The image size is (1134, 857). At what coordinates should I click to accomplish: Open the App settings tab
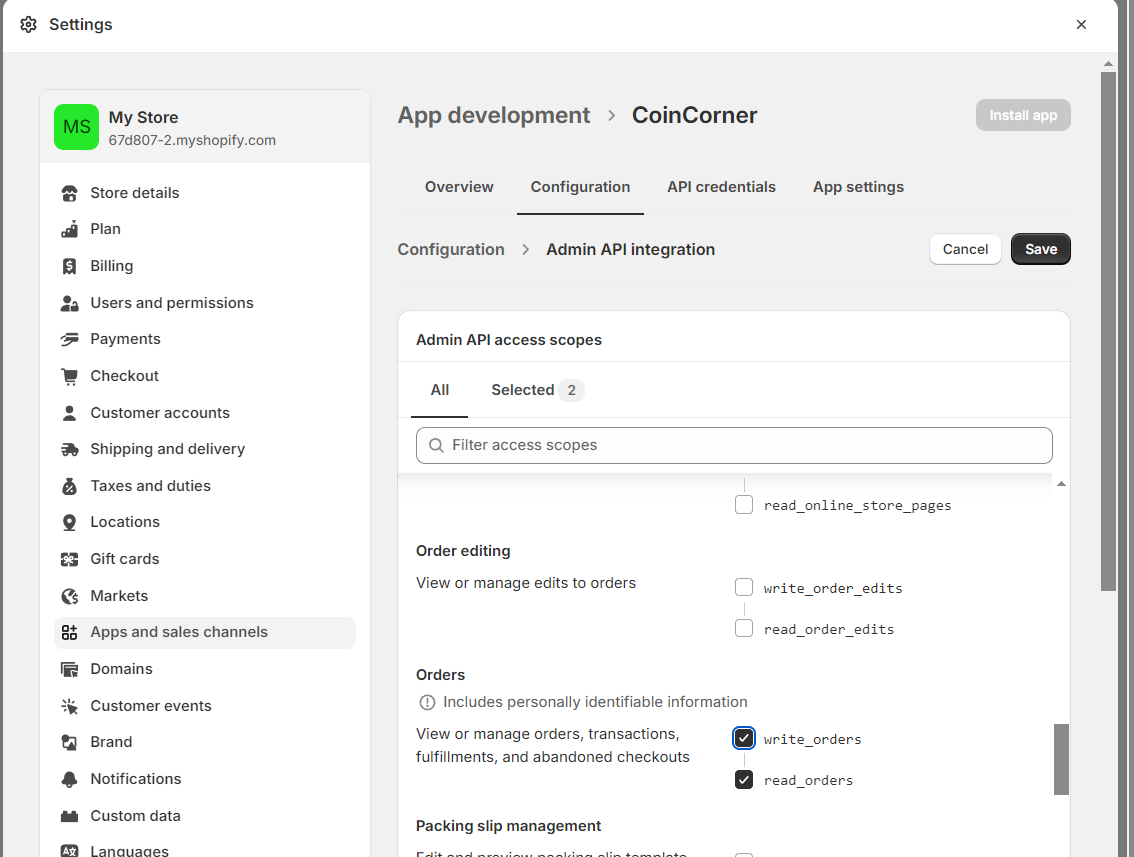[858, 187]
